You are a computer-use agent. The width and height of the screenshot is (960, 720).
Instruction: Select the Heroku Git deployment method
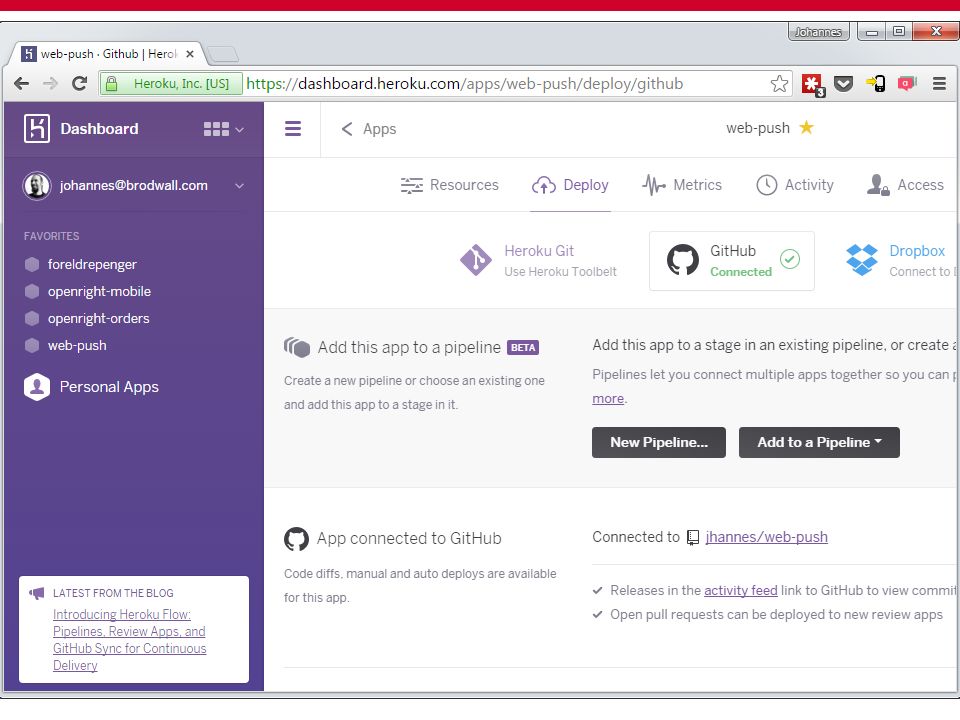coord(539,261)
